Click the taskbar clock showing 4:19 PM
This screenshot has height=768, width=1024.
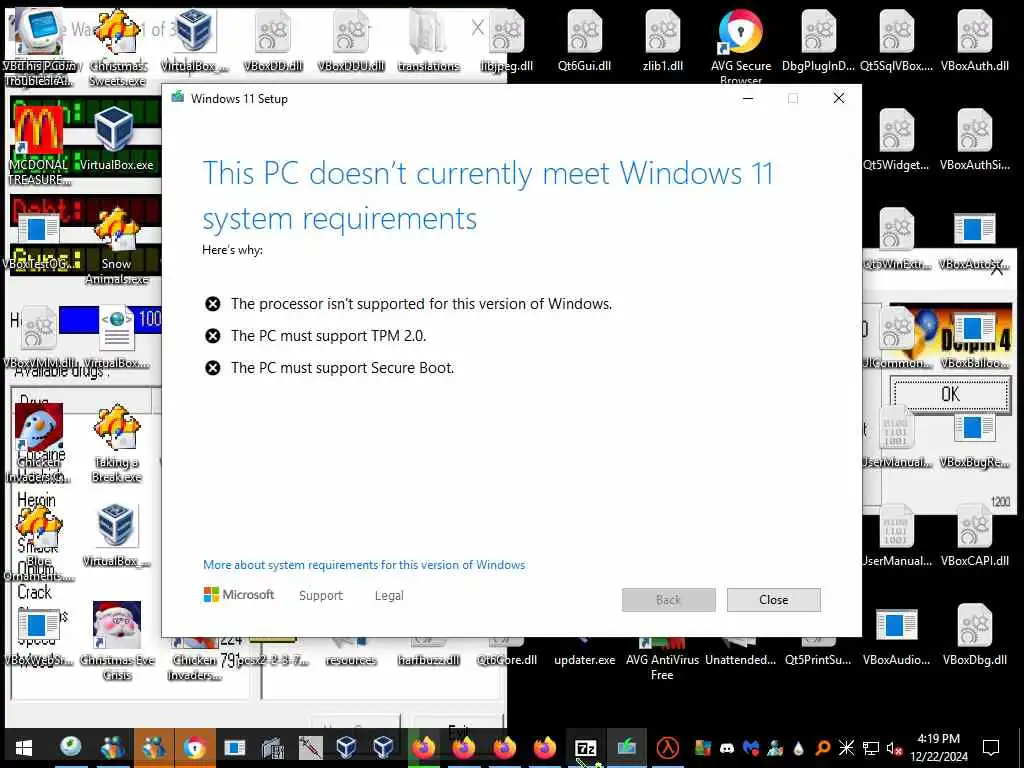pyautogui.click(x=938, y=748)
